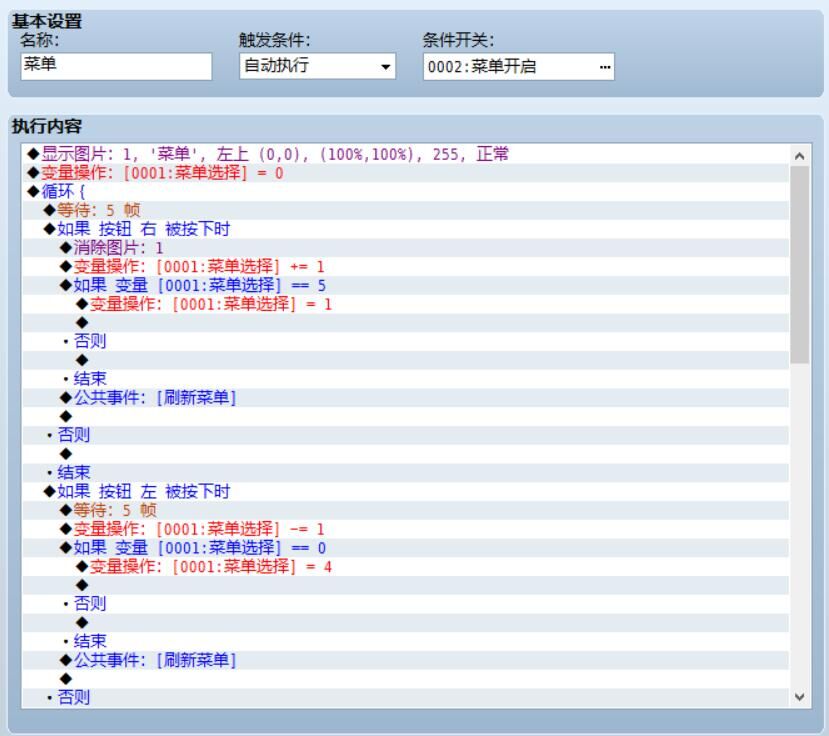Select the row 变量操作 [0001:菜单选择] += 1
The width and height of the screenshot is (829, 736).
coord(406,266)
